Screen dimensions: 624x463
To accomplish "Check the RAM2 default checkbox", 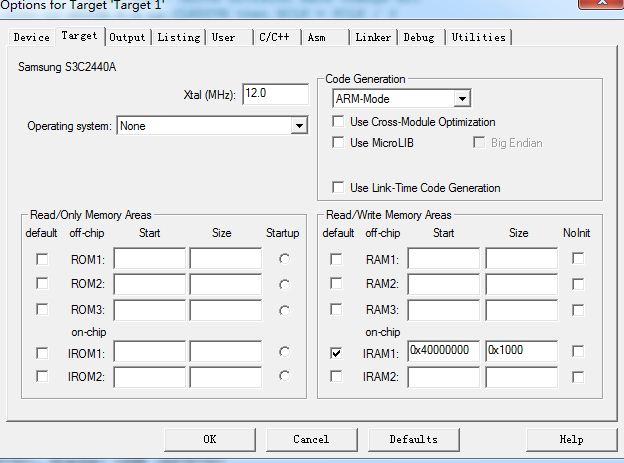I will (x=336, y=283).
